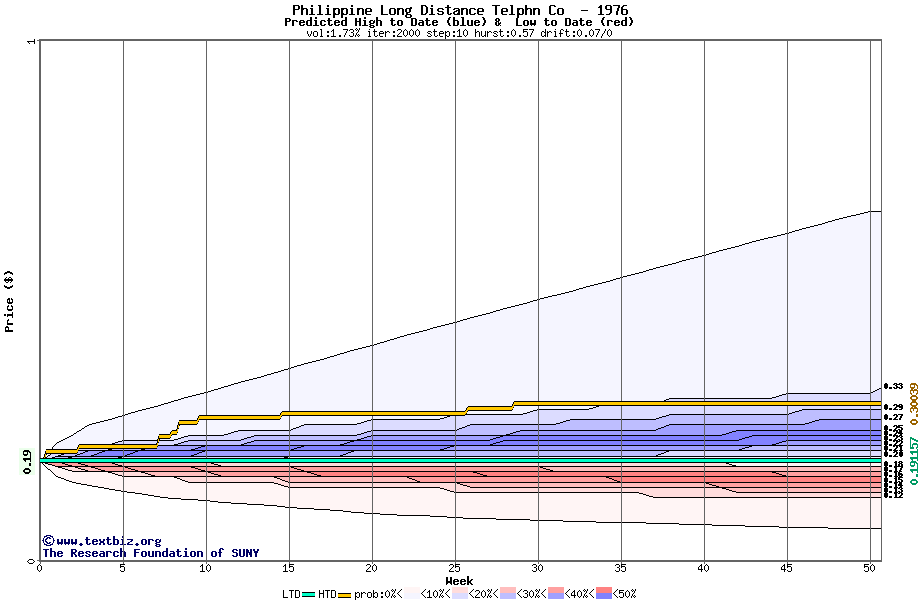Click the copyright symbol before www.textbiz.org
Viewport: 920px width, 600px height.
click(48, 541)
